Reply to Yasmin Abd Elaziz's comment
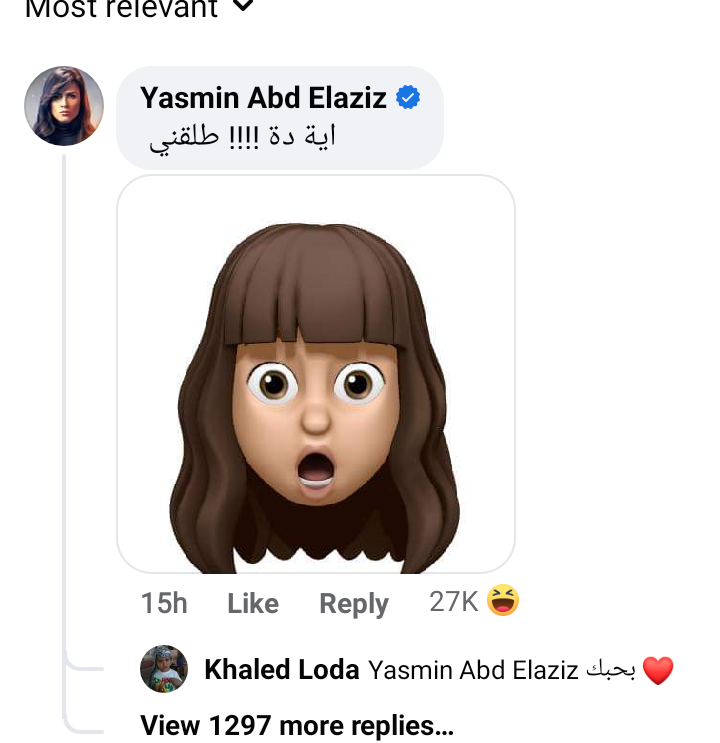The image size is (720, 743). [353, 603]
